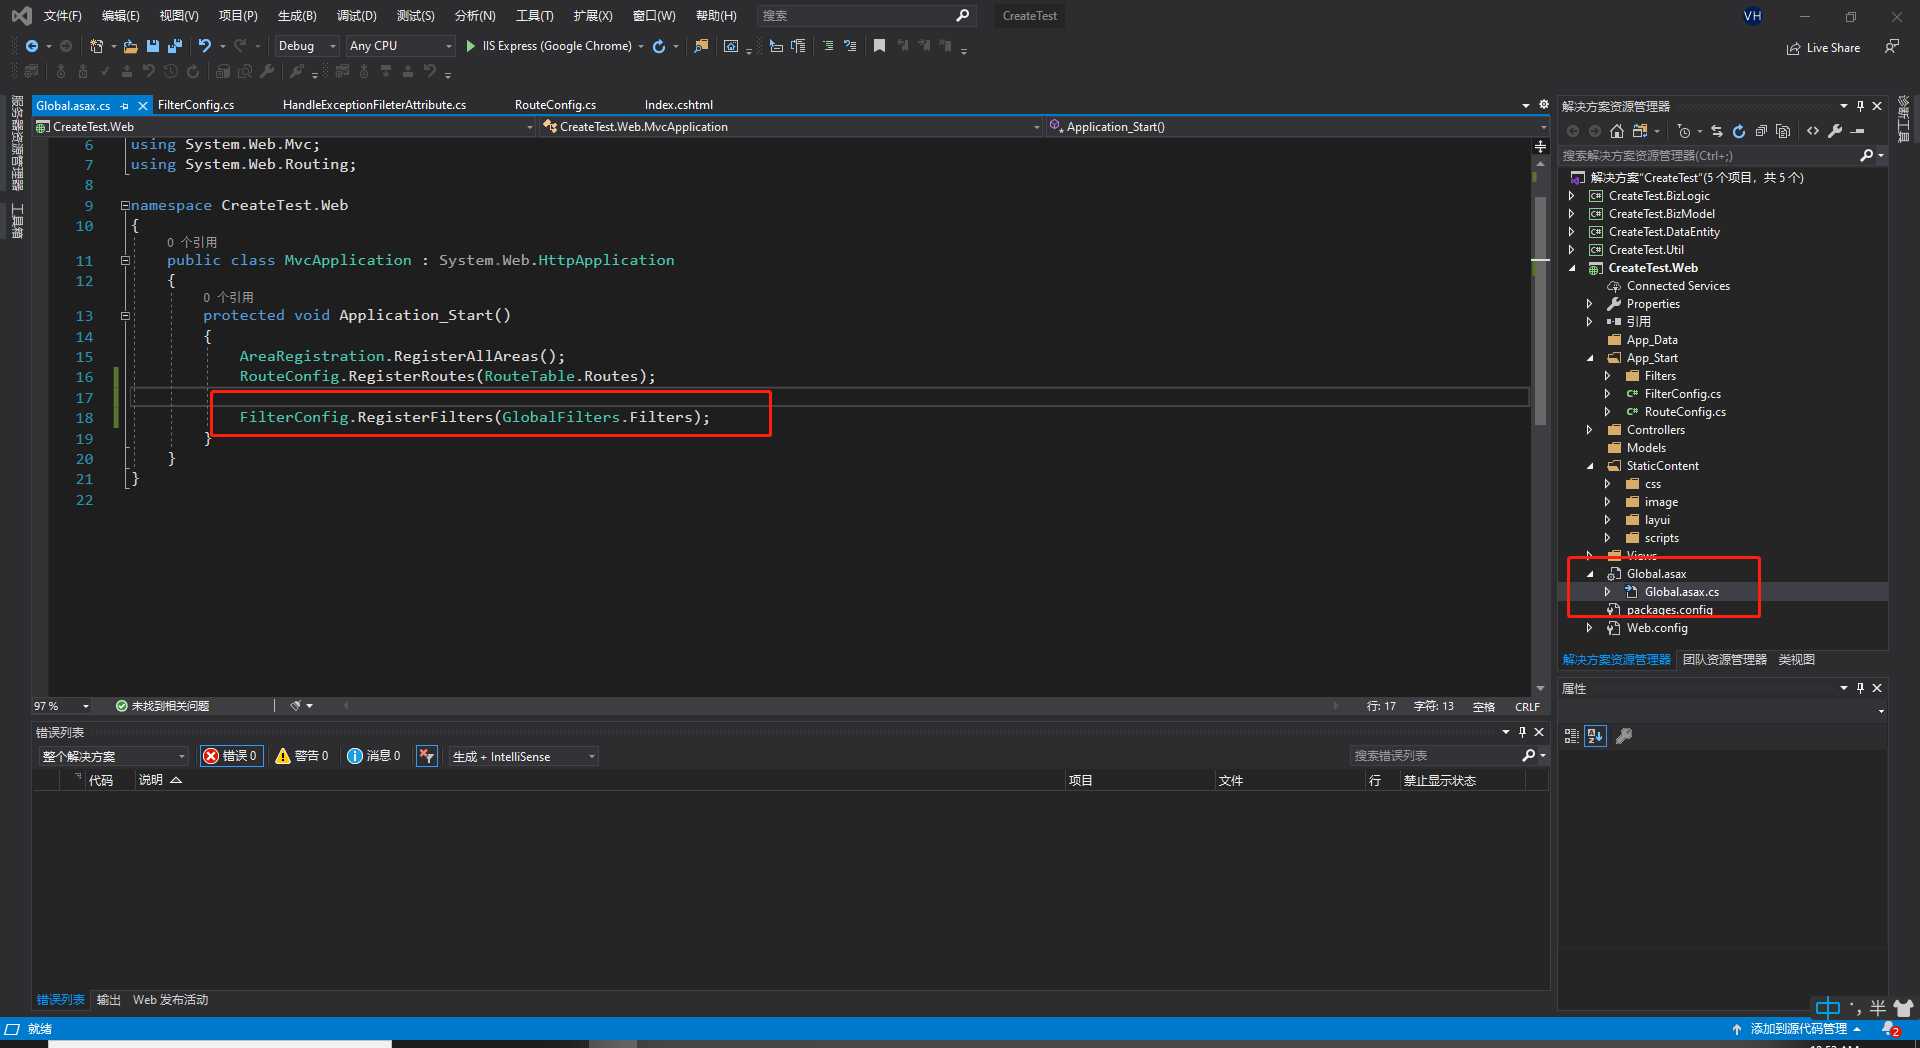Collapse the App_Start folder node
1920x1048 pixels.
coord(1590,358)
